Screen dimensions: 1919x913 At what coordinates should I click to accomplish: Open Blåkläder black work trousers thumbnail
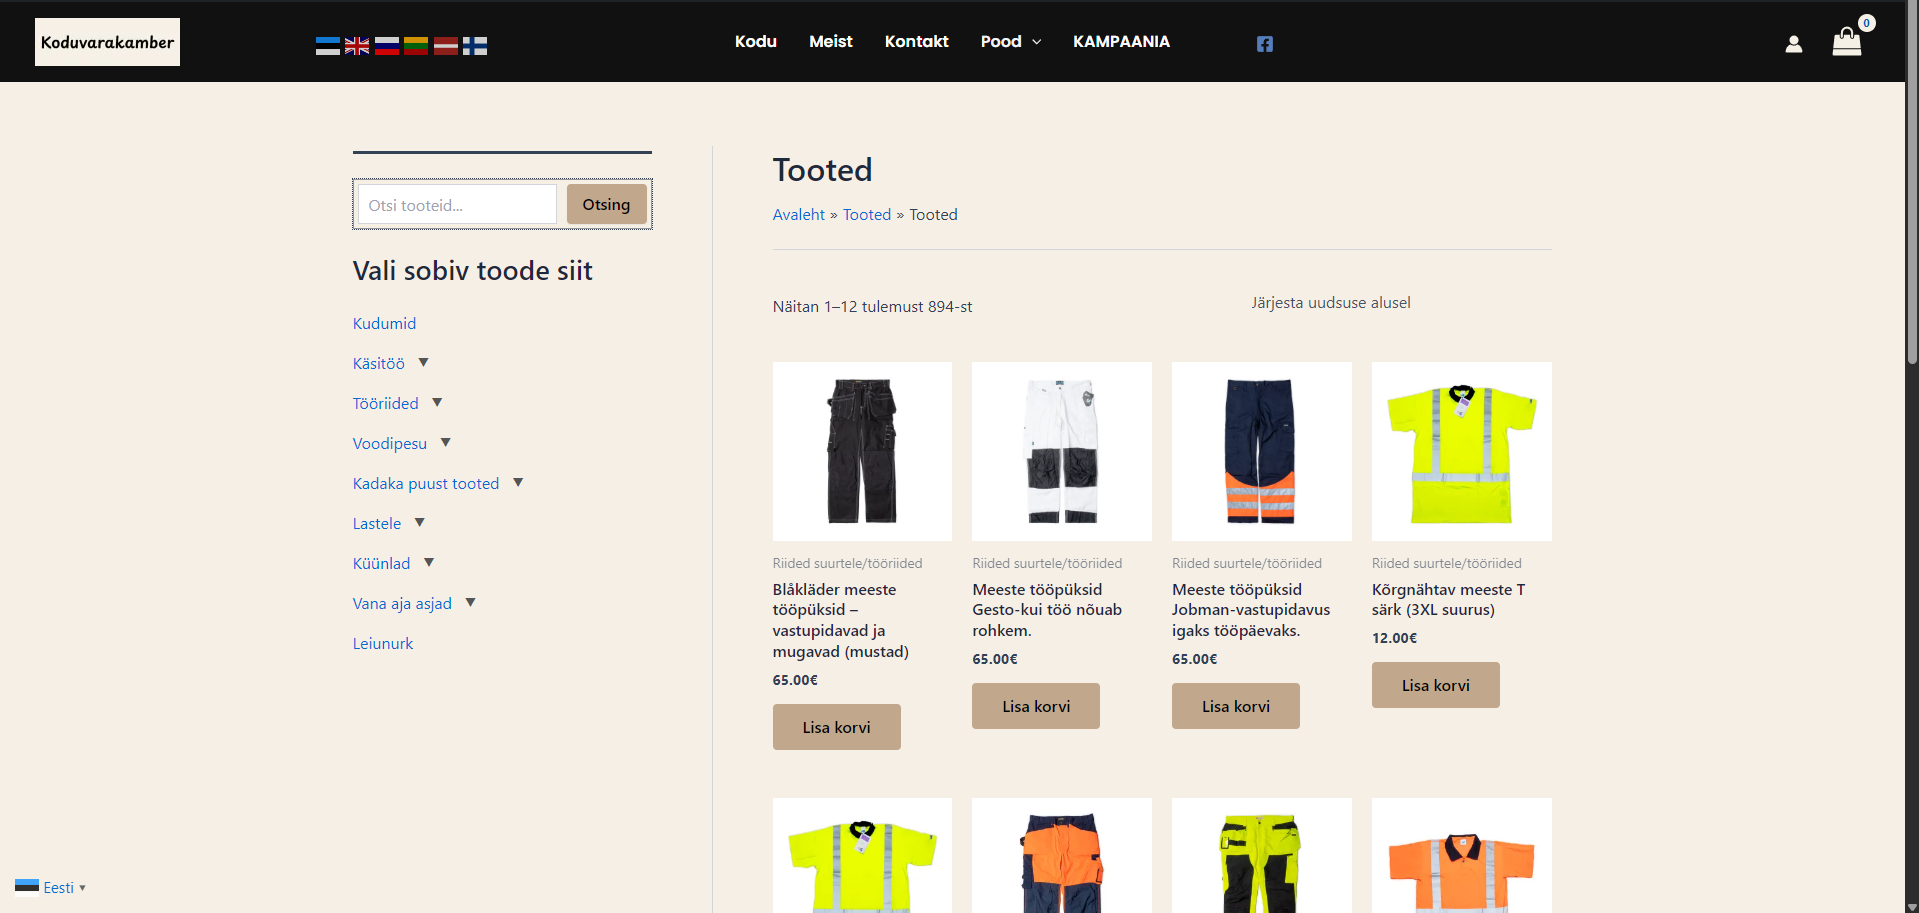(862, 451)
